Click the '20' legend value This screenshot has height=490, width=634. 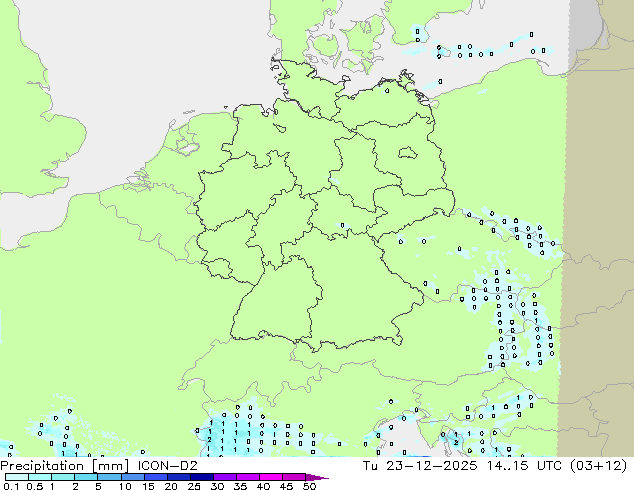click(171, 486)
